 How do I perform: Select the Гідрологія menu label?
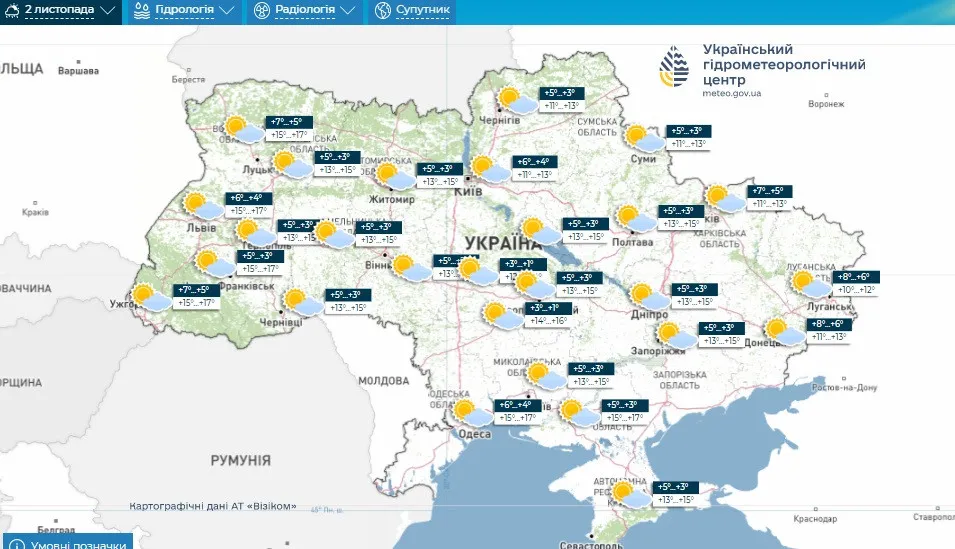point(183,11)
